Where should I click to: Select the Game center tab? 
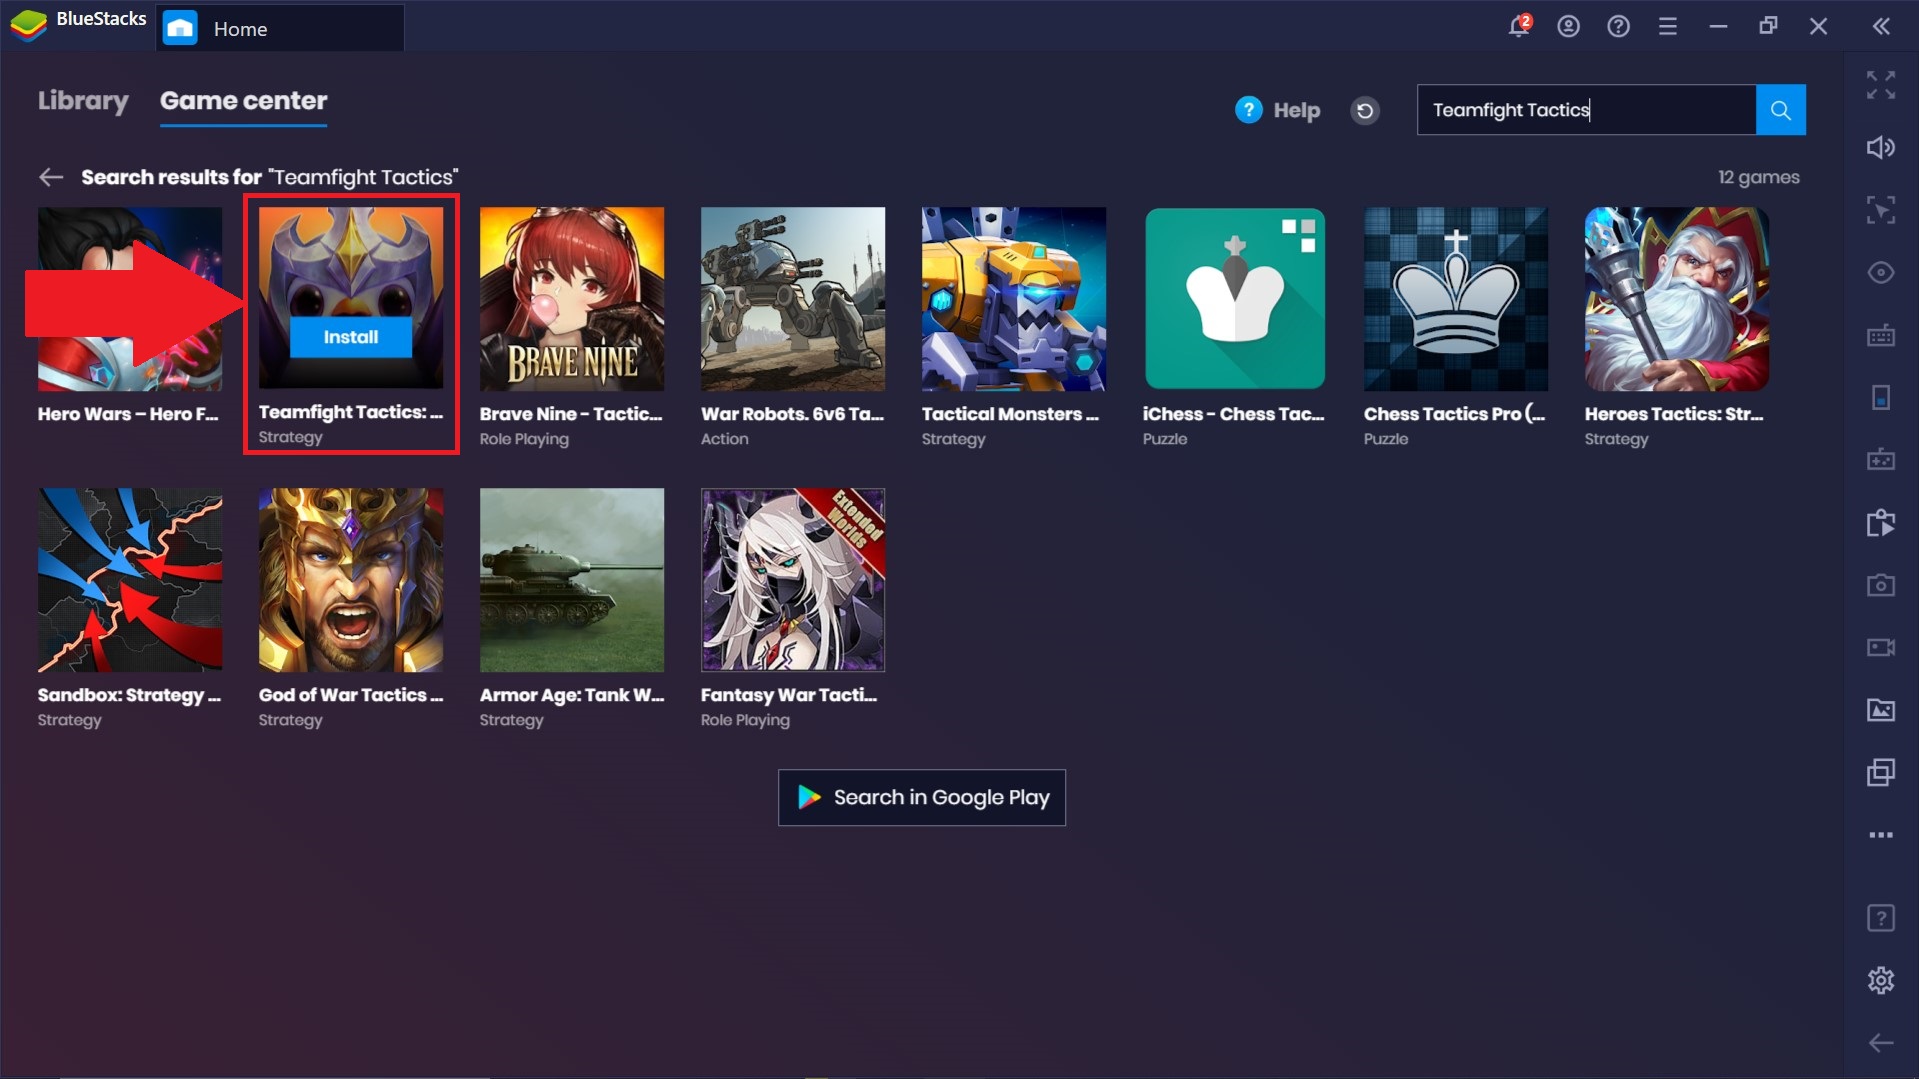244,101
